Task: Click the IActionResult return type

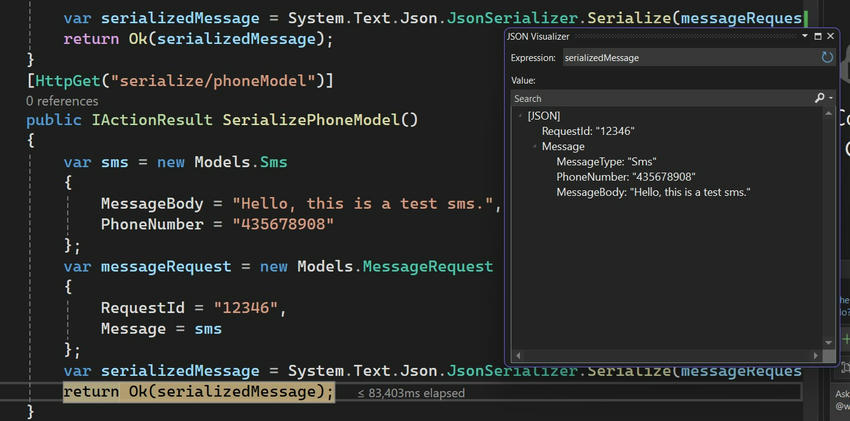Action: point(152,120)
